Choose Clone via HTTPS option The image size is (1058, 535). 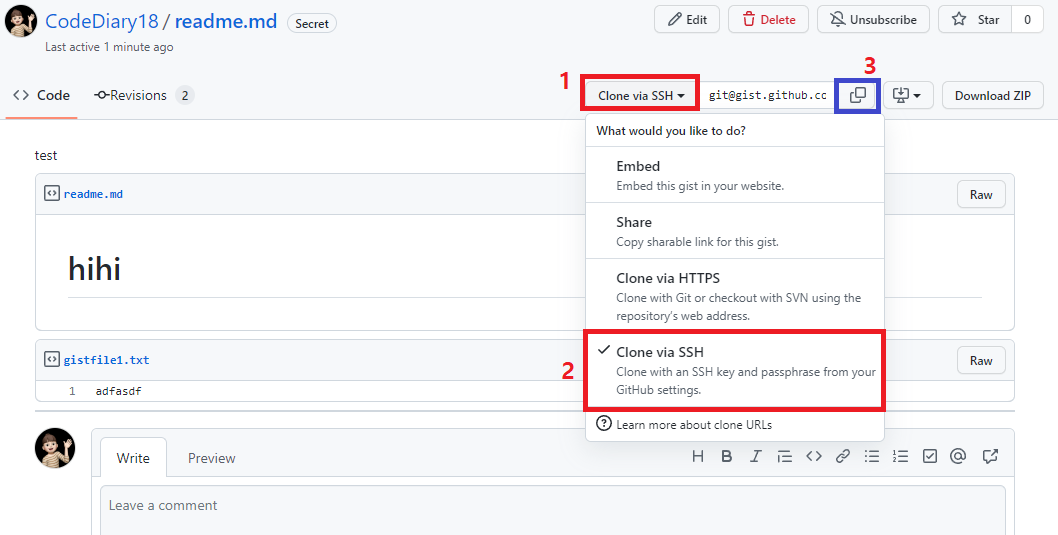735,295
